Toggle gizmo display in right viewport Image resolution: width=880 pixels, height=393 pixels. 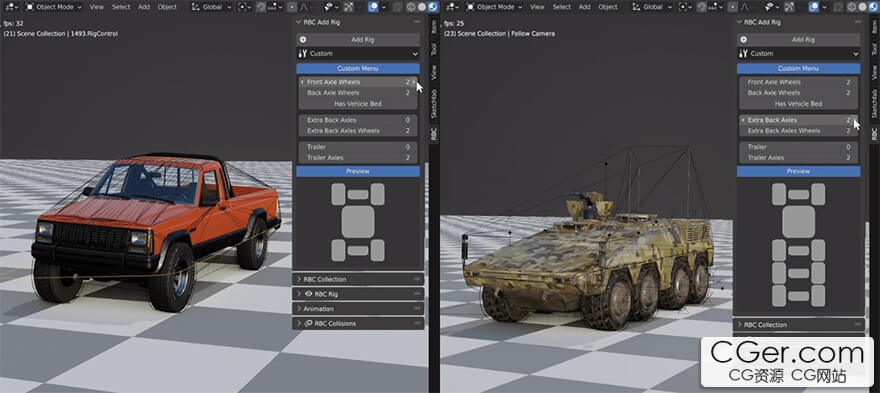coord(790,7)
